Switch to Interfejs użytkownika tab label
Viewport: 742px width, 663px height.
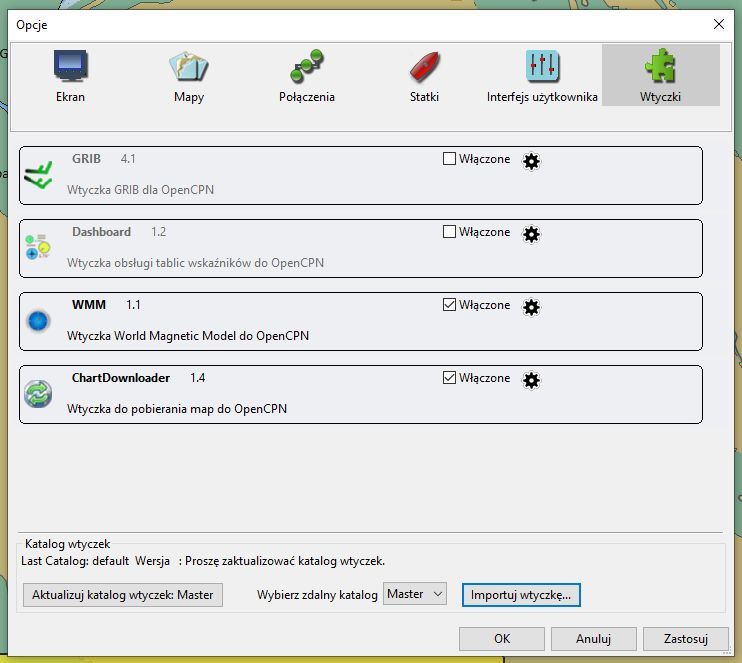pyautogui.click(x=542, y=97)
